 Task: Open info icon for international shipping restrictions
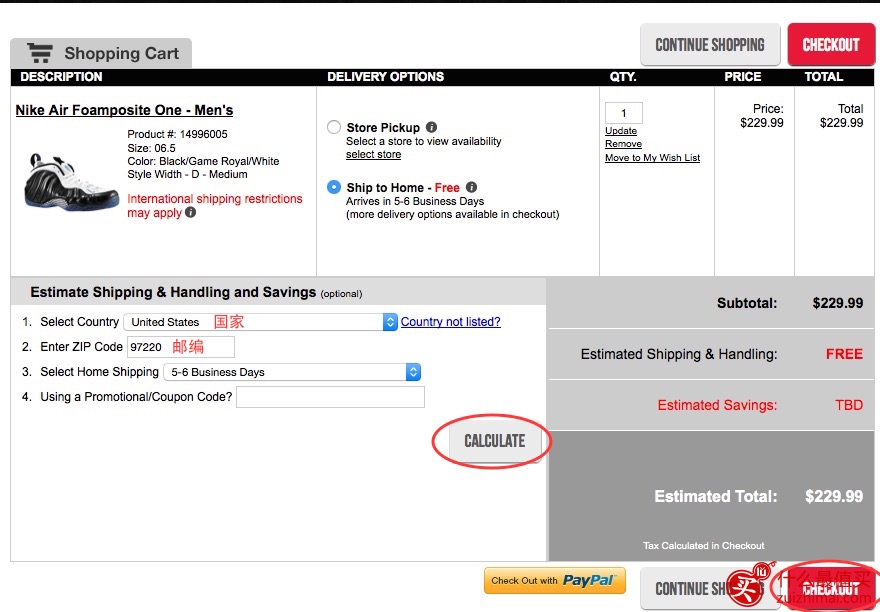[x=191, y=212]
